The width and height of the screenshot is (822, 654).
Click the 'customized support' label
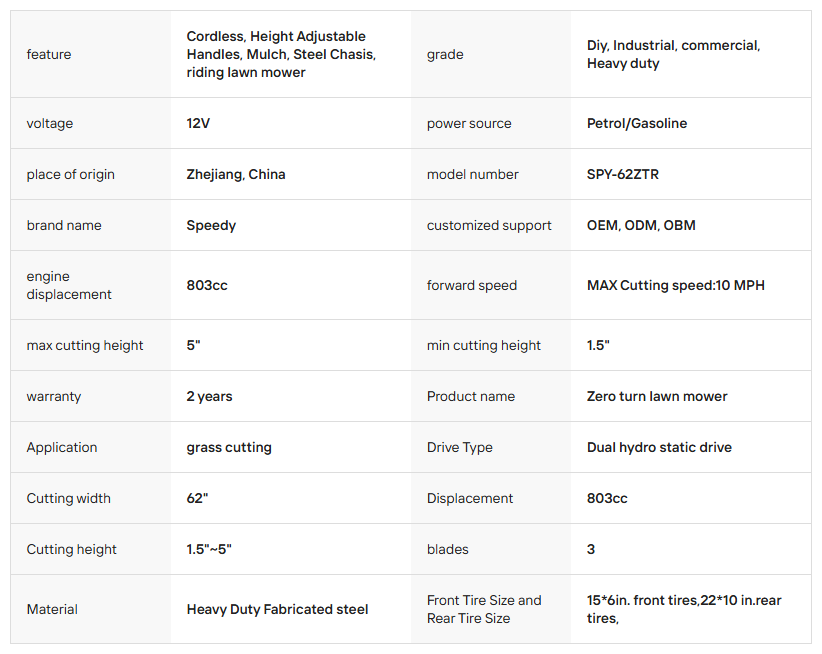(x=489, y=225)
